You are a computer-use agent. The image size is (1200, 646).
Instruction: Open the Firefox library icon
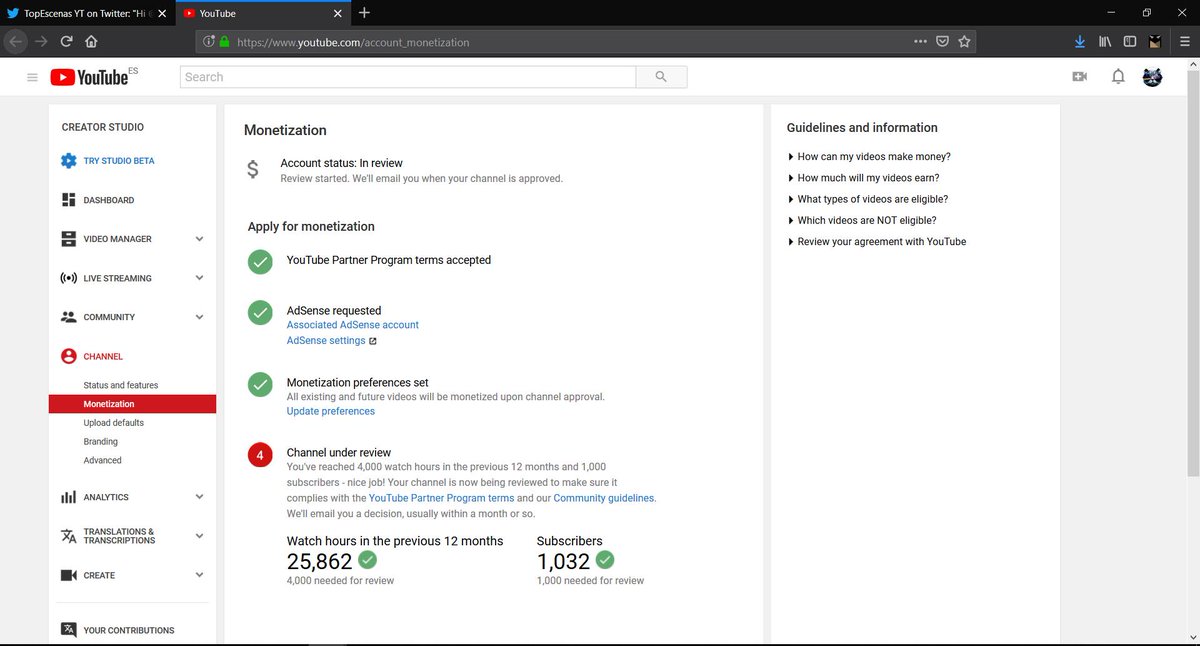(x=1105, y=42)
